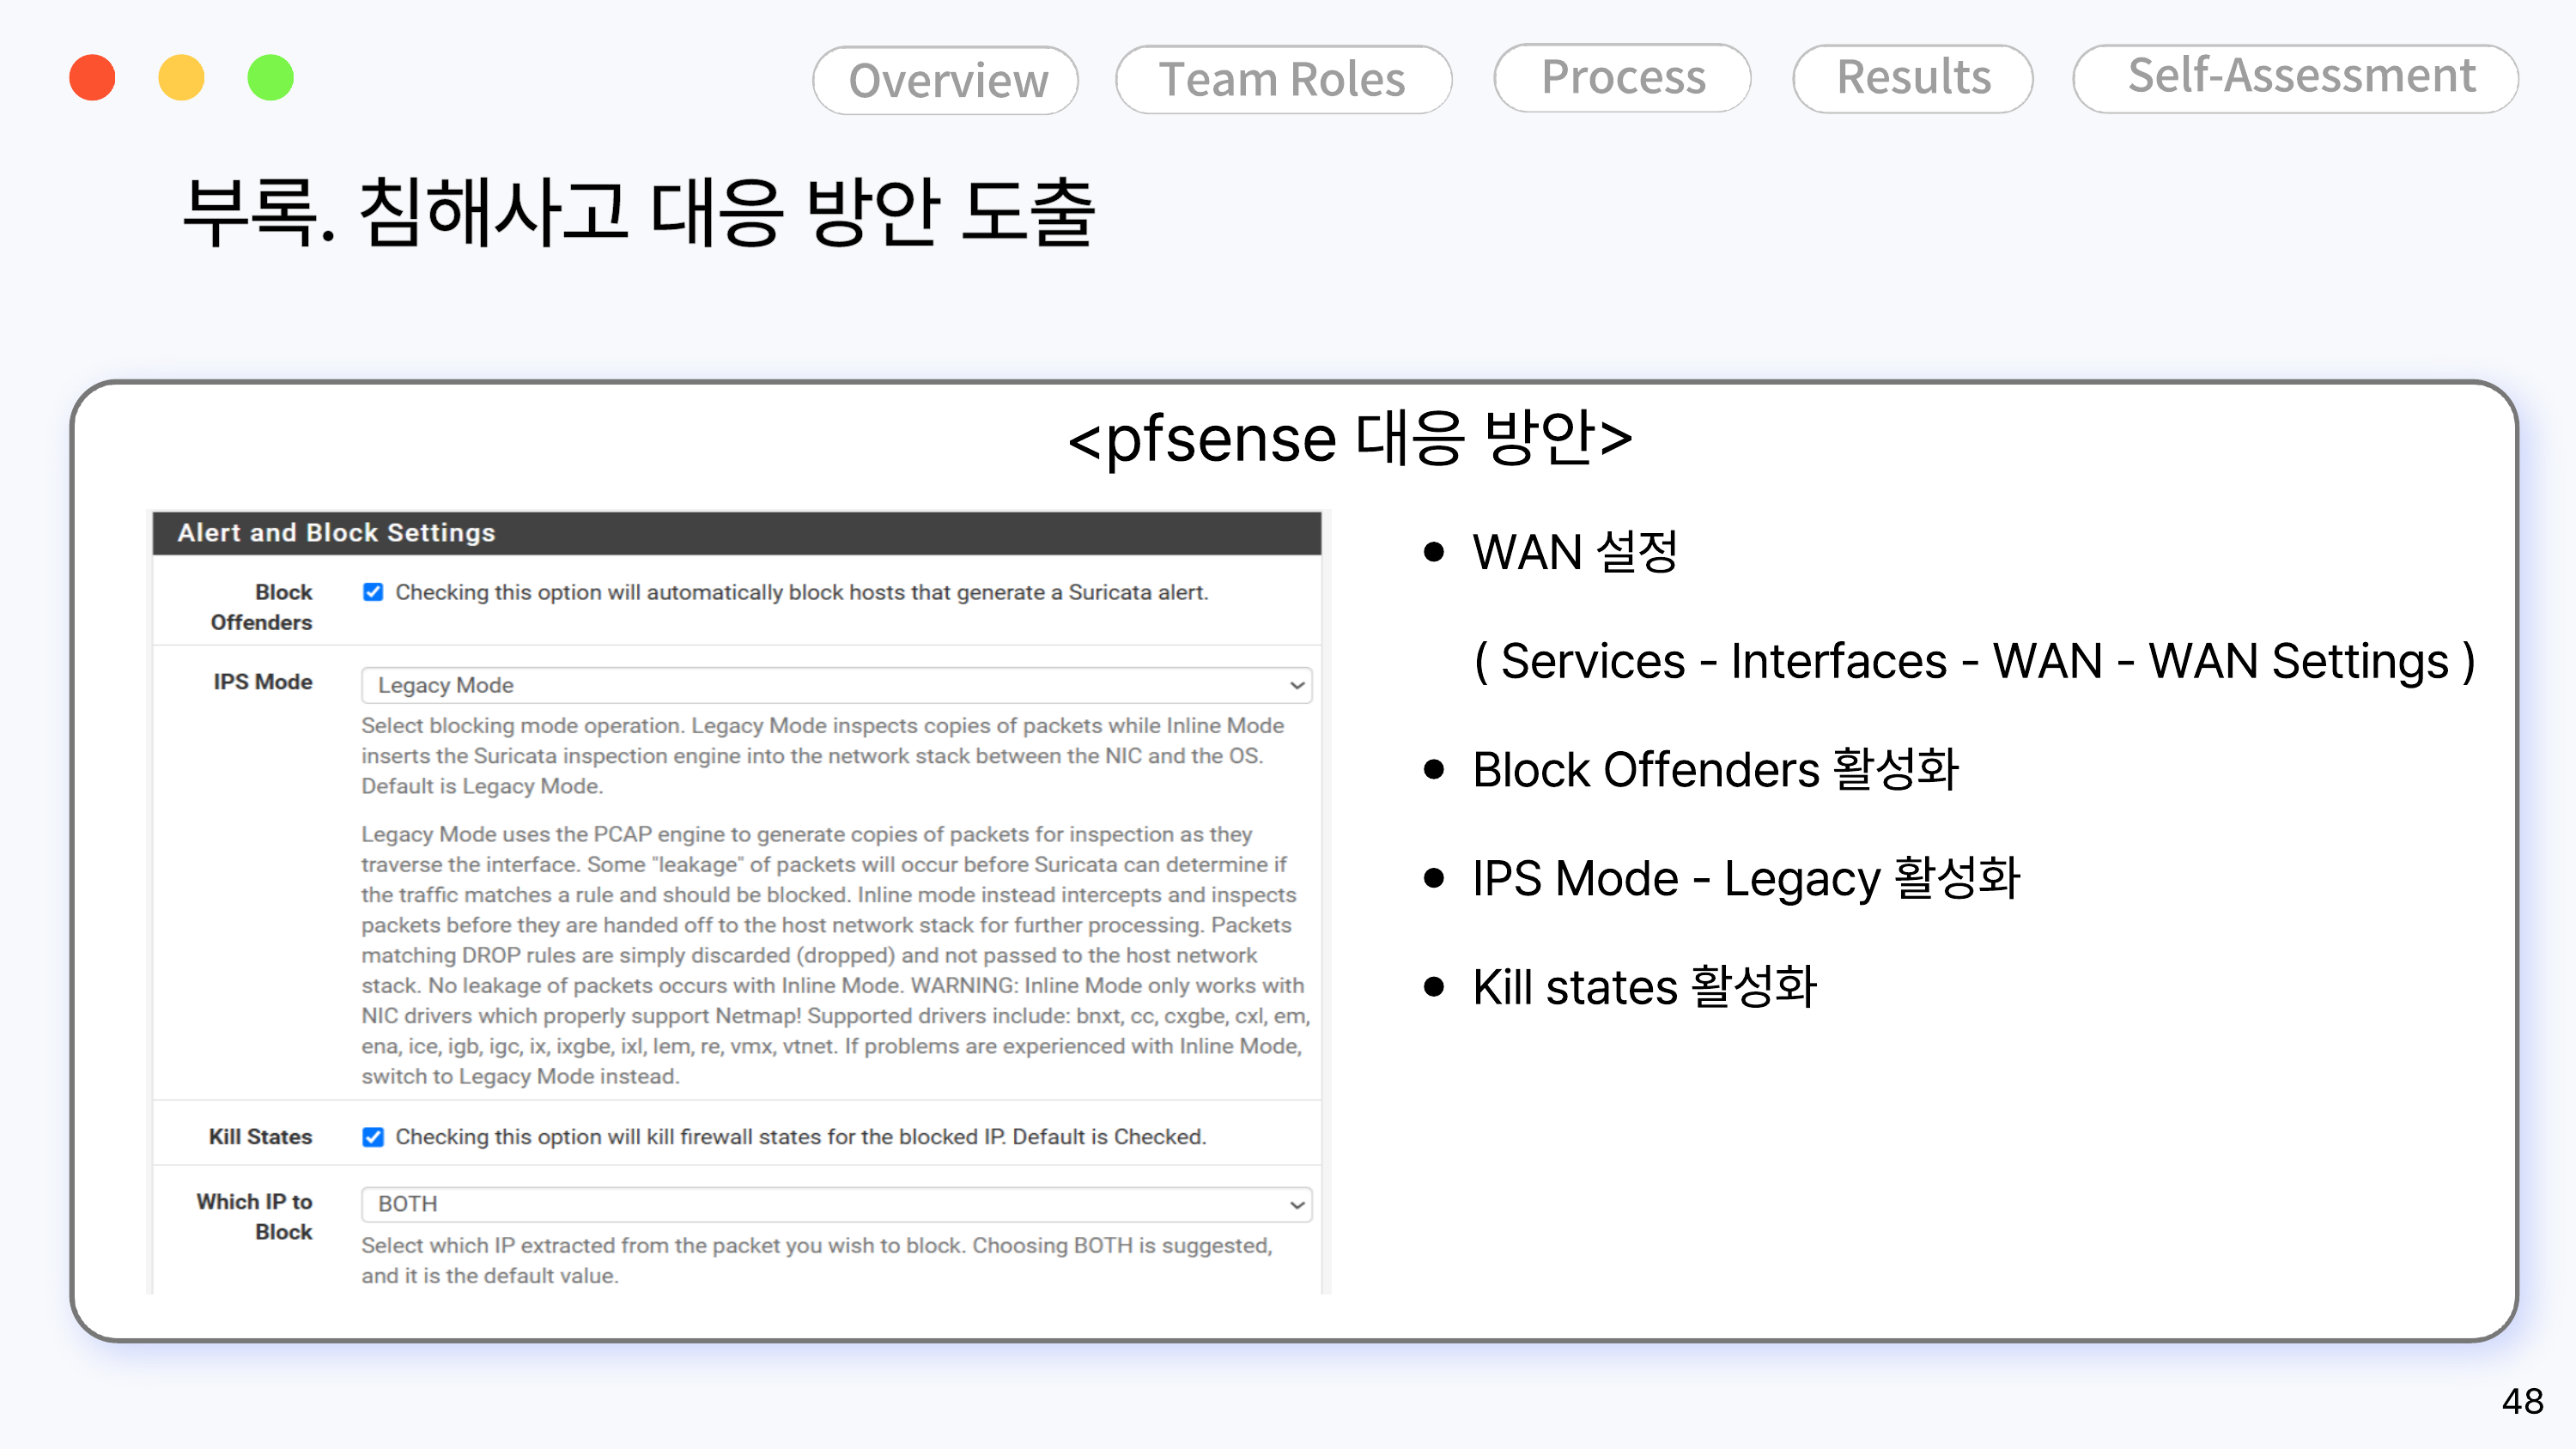Click the page number 48
The height and width of the screenshot is (1449, 2576).
click(2522, 1401)
